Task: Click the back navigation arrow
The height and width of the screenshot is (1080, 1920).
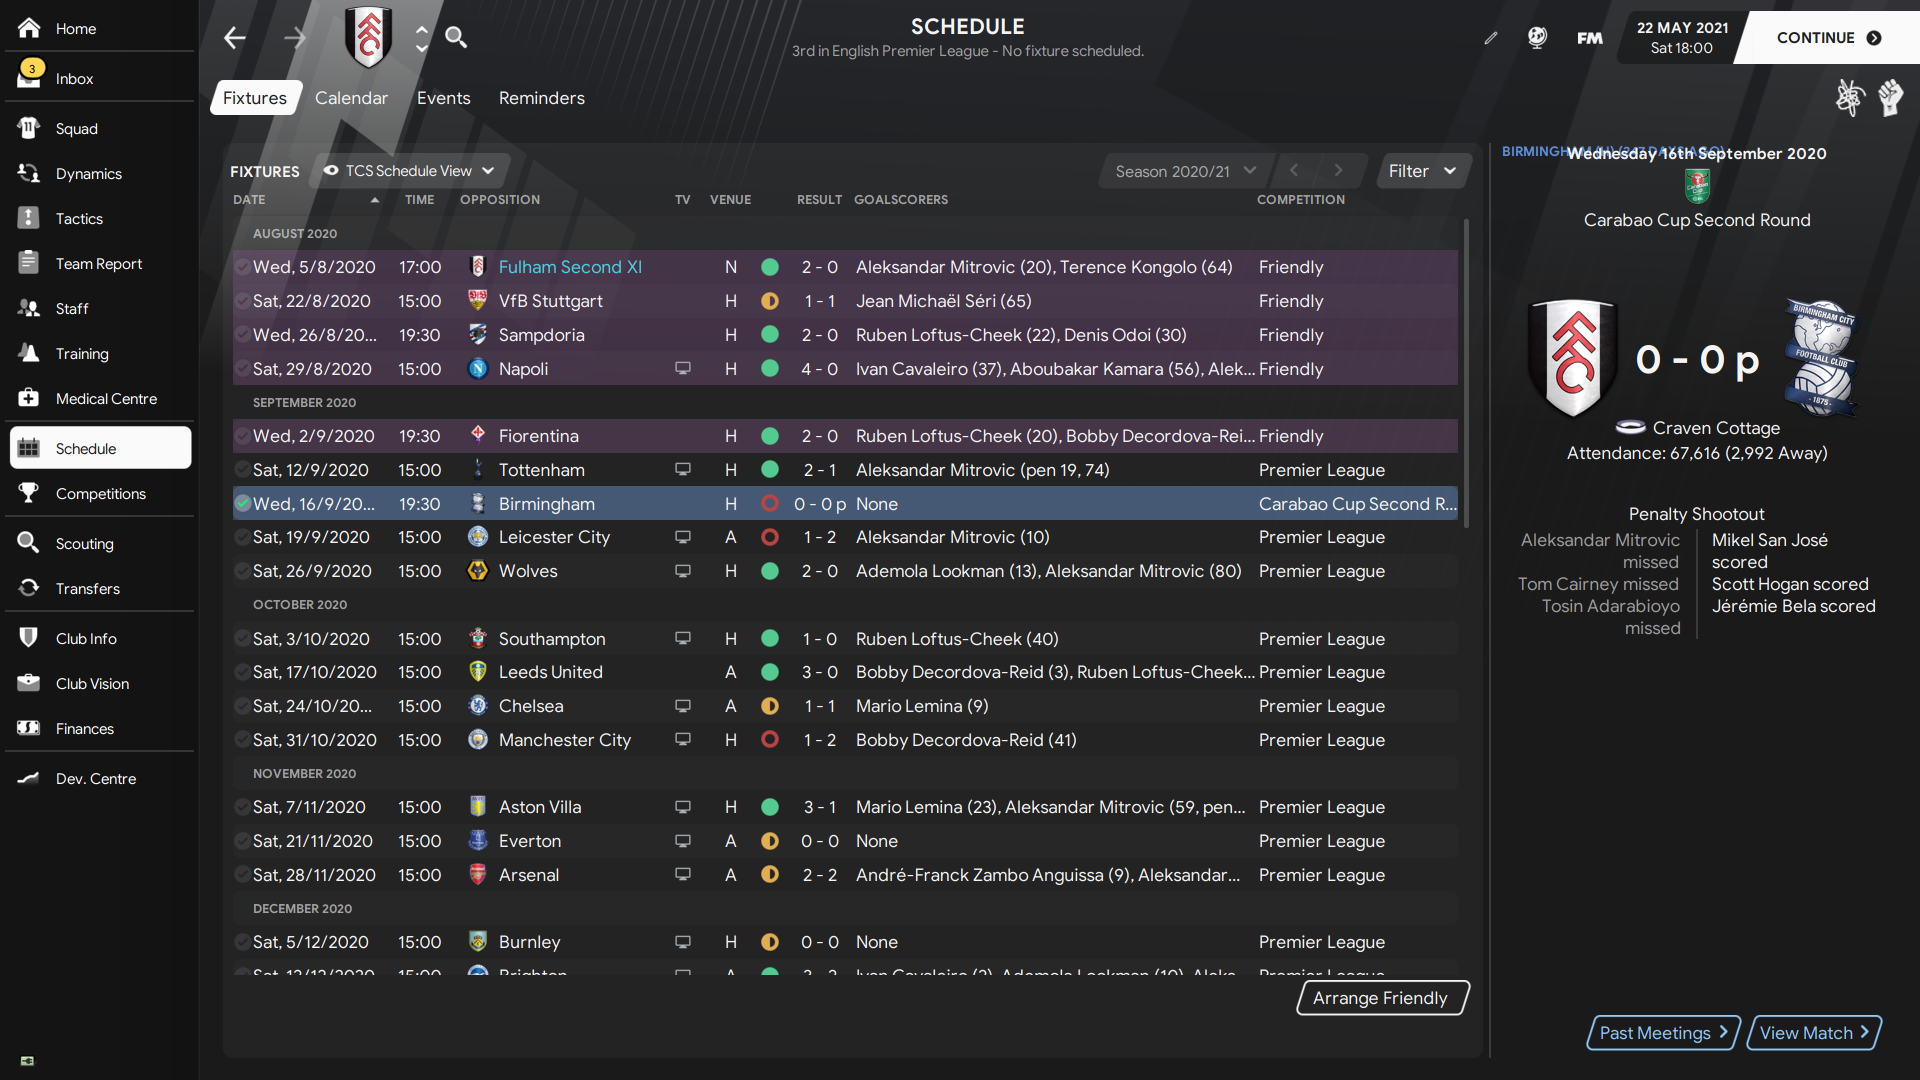Action: pyautogui.click(x=234, y=38)
